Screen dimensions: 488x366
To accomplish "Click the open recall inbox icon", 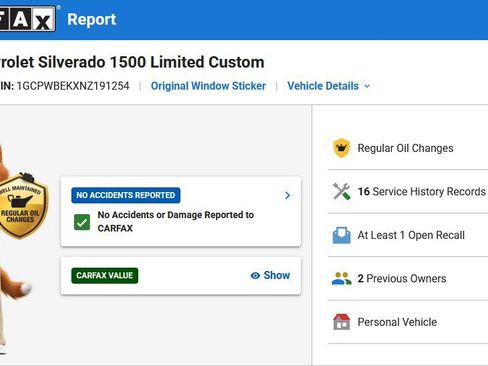I will point(342,235).
